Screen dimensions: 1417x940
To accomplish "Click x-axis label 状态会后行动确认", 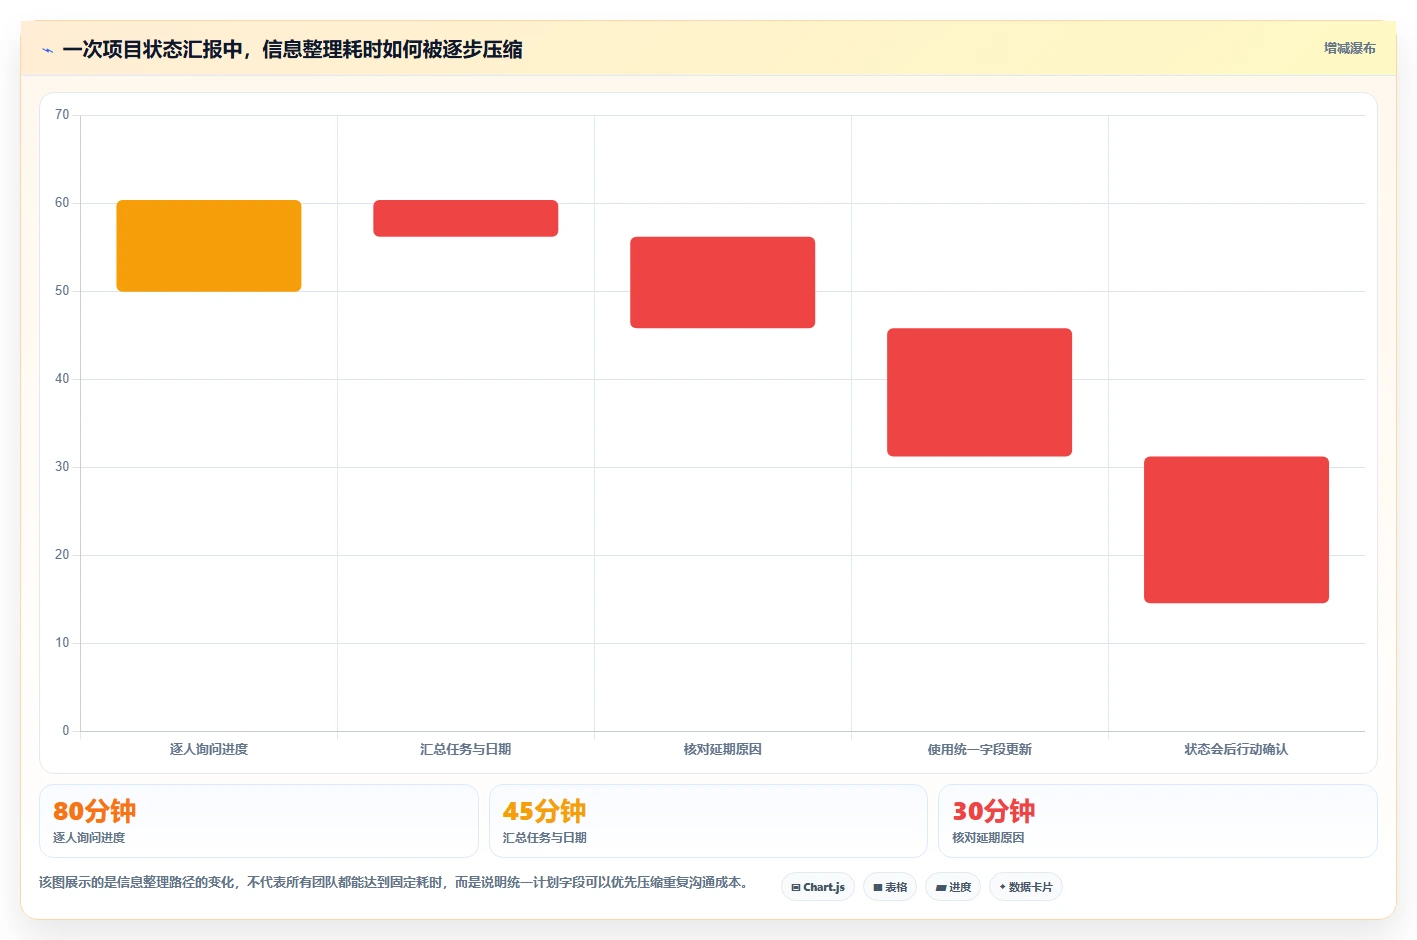I will (1237, 749).
